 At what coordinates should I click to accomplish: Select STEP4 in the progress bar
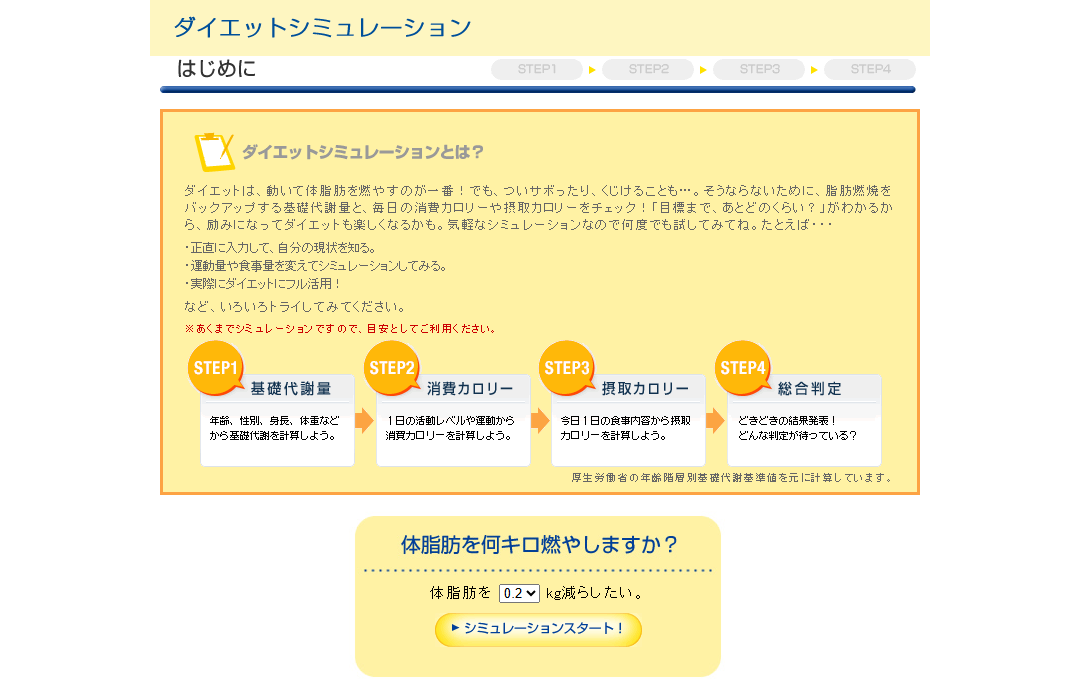pyautogui.click(x=870, y=70)
